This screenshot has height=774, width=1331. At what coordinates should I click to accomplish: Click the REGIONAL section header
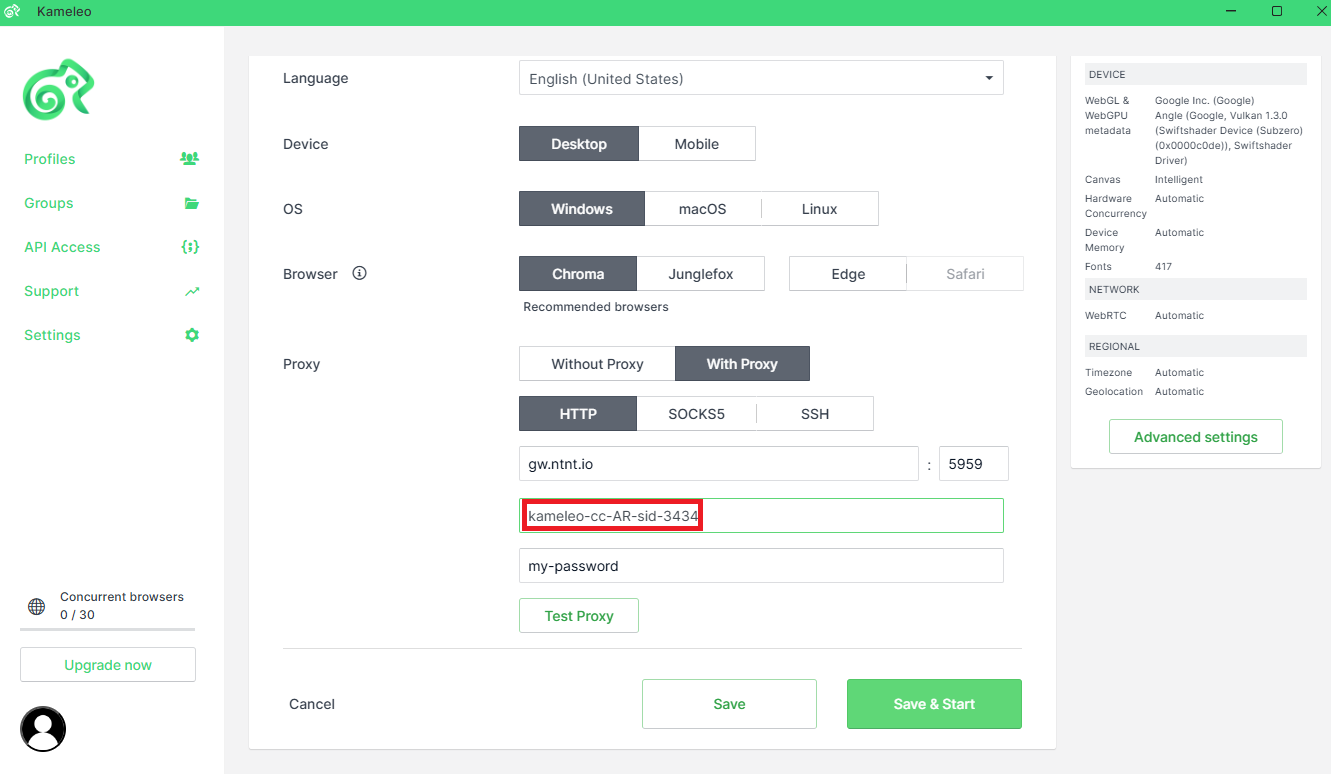[x=1195, y=346]
